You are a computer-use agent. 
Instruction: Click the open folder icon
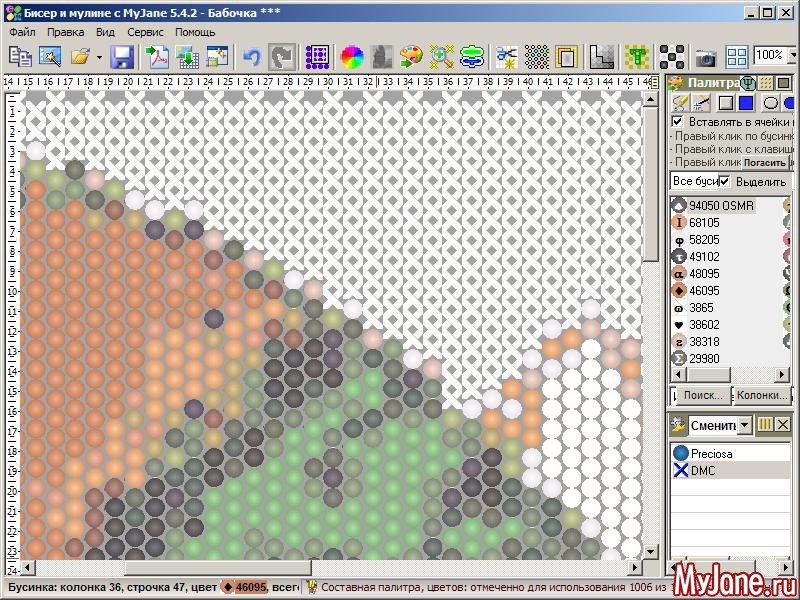point(80,56)
